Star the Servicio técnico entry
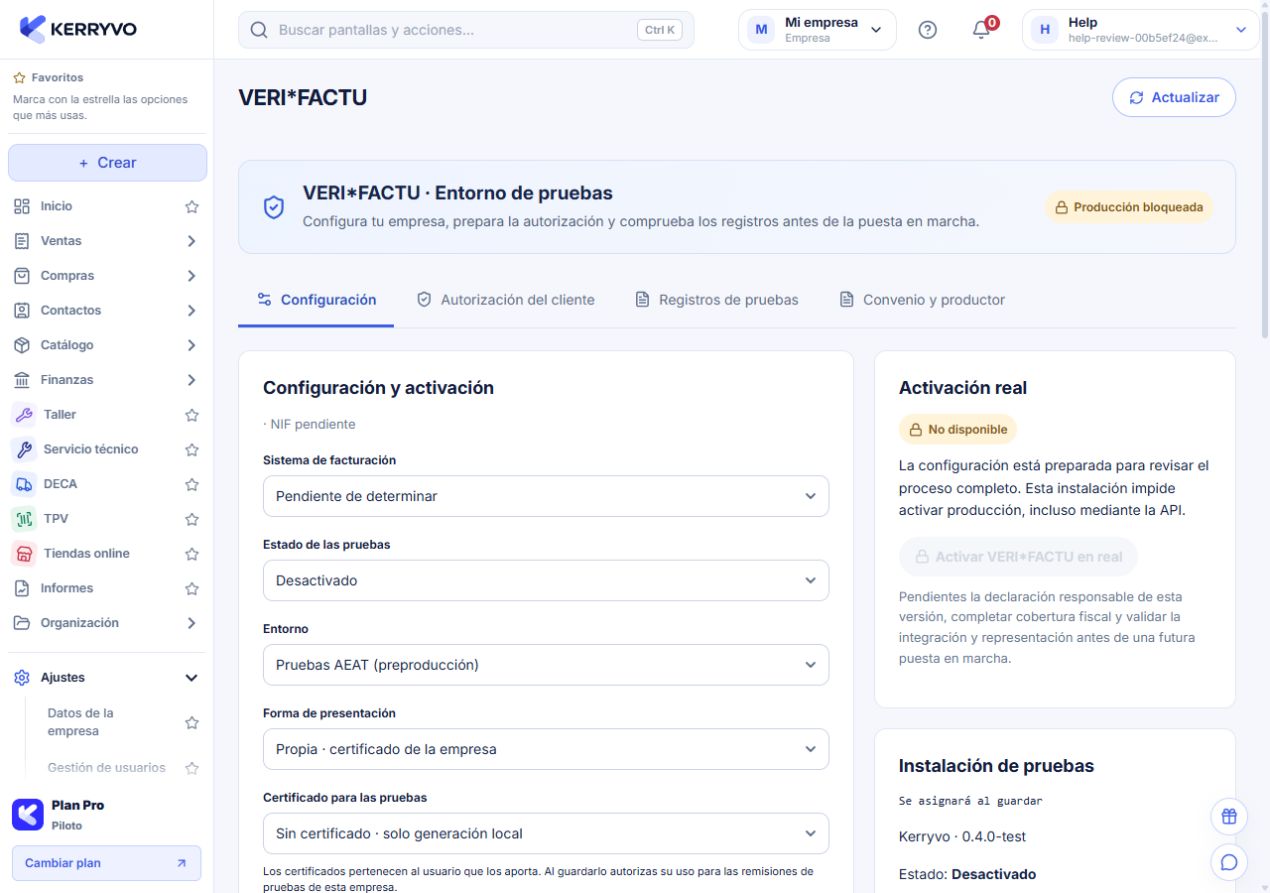This screenshot has width=1270, height=893. point(192,450)
